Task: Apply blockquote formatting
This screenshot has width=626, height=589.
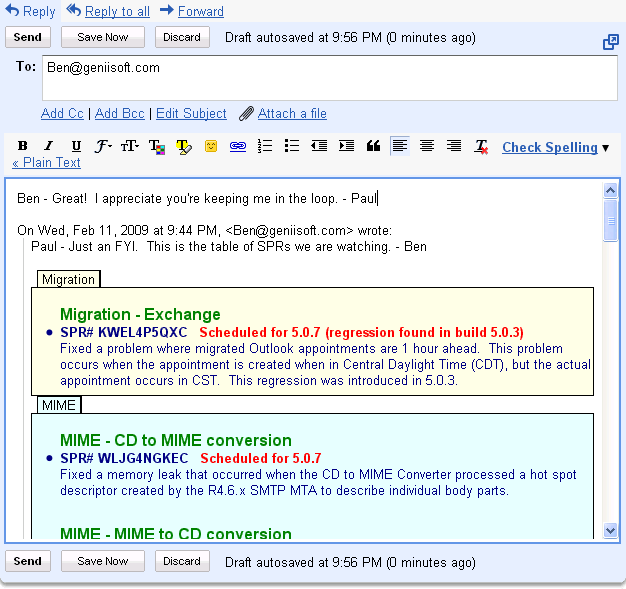Action: pos(373,146)
